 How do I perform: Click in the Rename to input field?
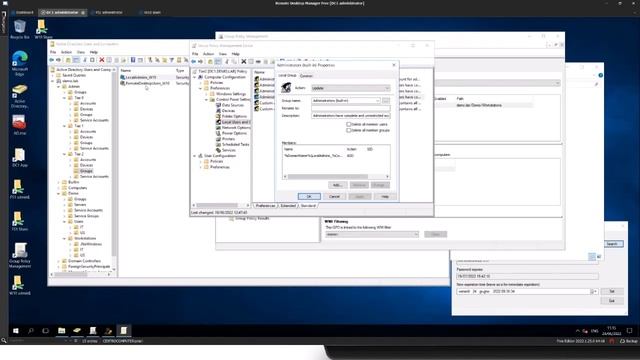click(351, 108)
